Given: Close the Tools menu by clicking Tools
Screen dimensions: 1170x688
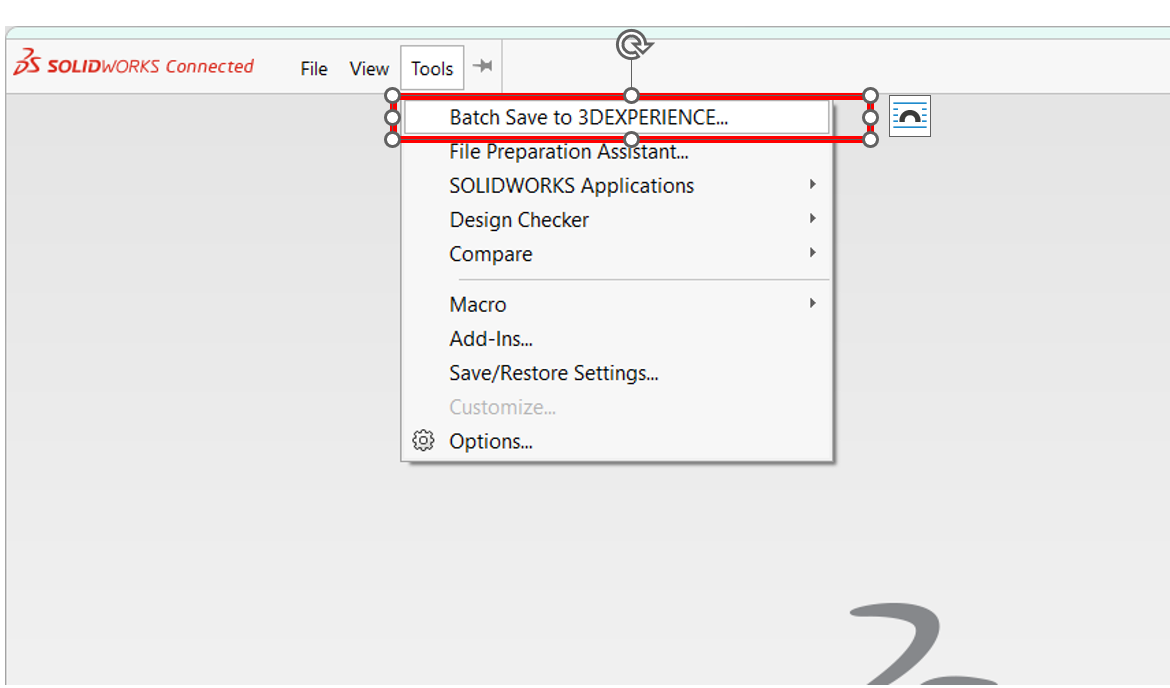Looking at the screenshot, I should click(432, 69).
